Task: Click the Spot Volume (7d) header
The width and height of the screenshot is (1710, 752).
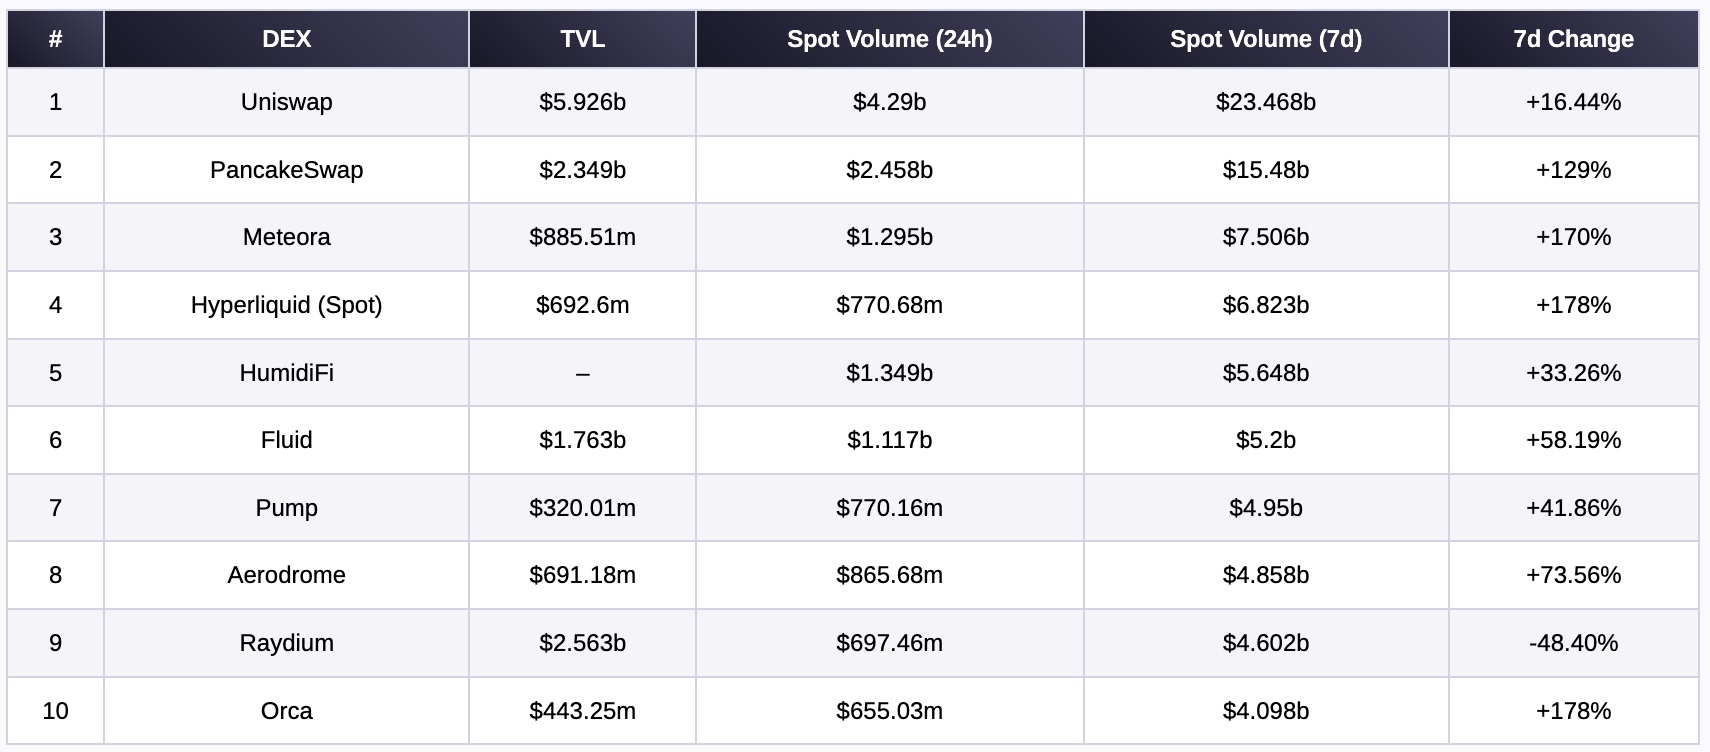Action: pyautogui.click(x=1265, y=39)
